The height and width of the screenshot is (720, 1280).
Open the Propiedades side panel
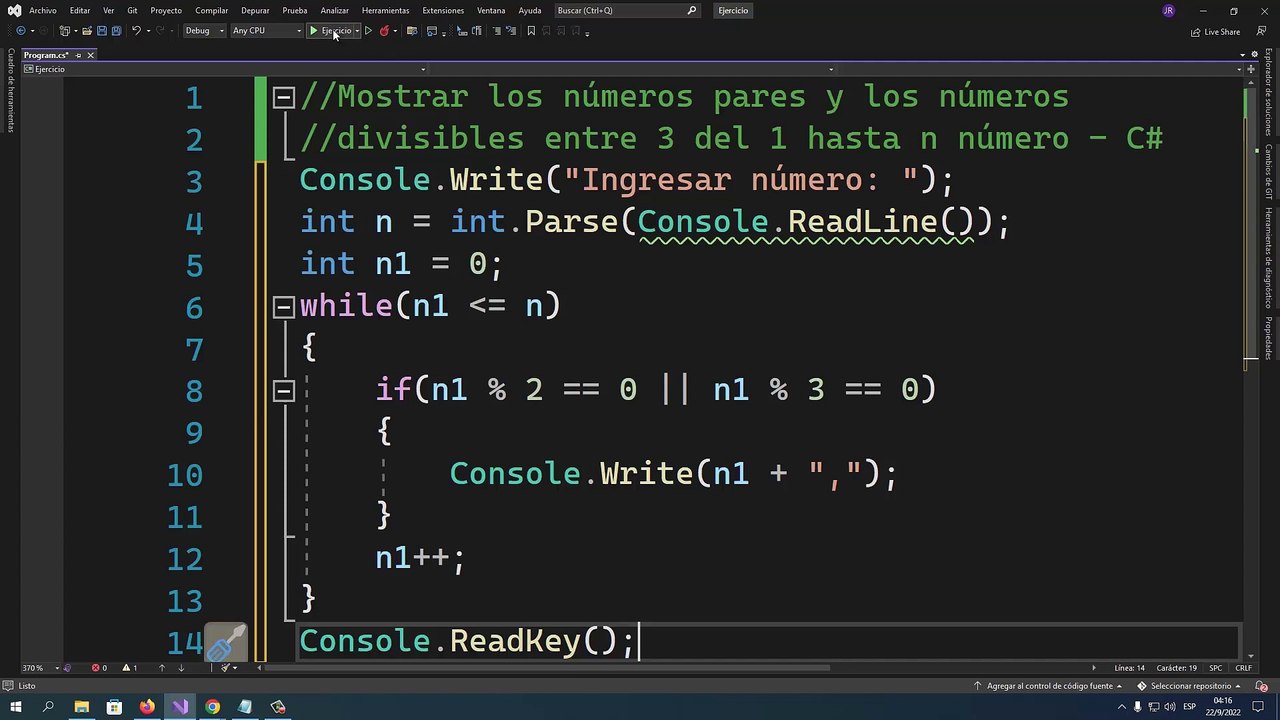point(1268,338)
